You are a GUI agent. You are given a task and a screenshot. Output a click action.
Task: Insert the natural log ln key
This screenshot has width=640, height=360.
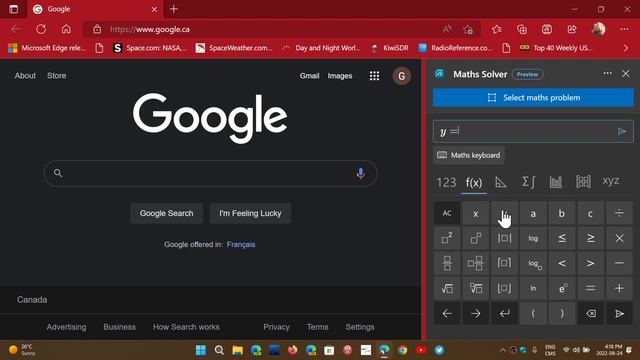(533, 289)
